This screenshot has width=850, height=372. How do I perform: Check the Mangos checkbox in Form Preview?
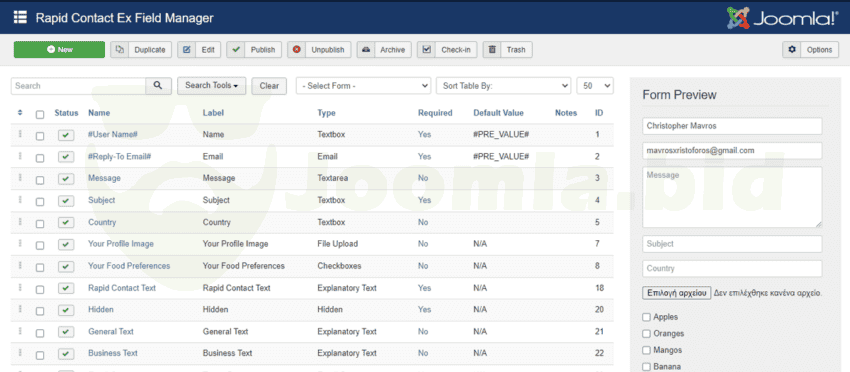pyautogui.click(x=646, y=350)
